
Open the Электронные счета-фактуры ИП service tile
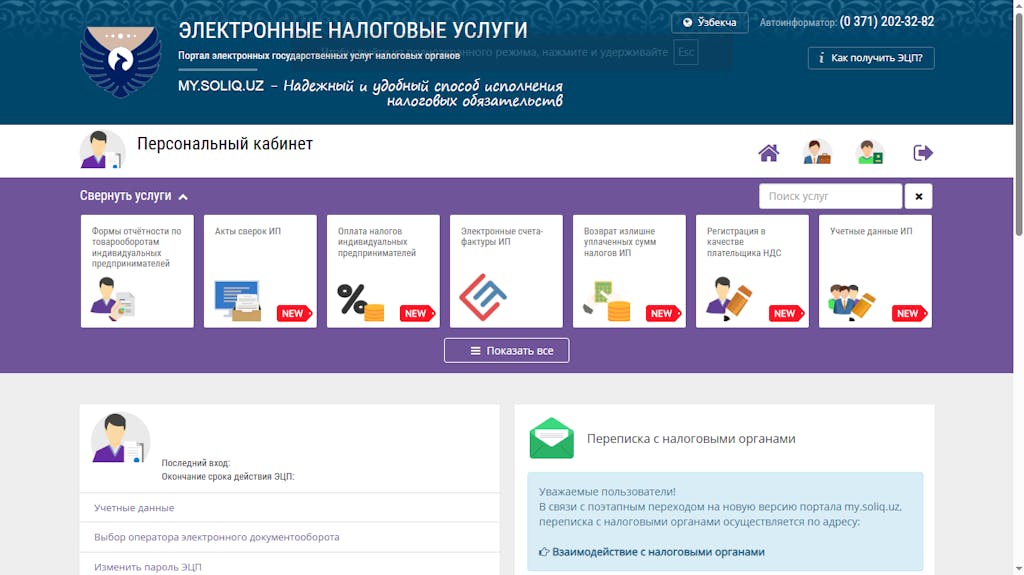[x=506, y=271]
